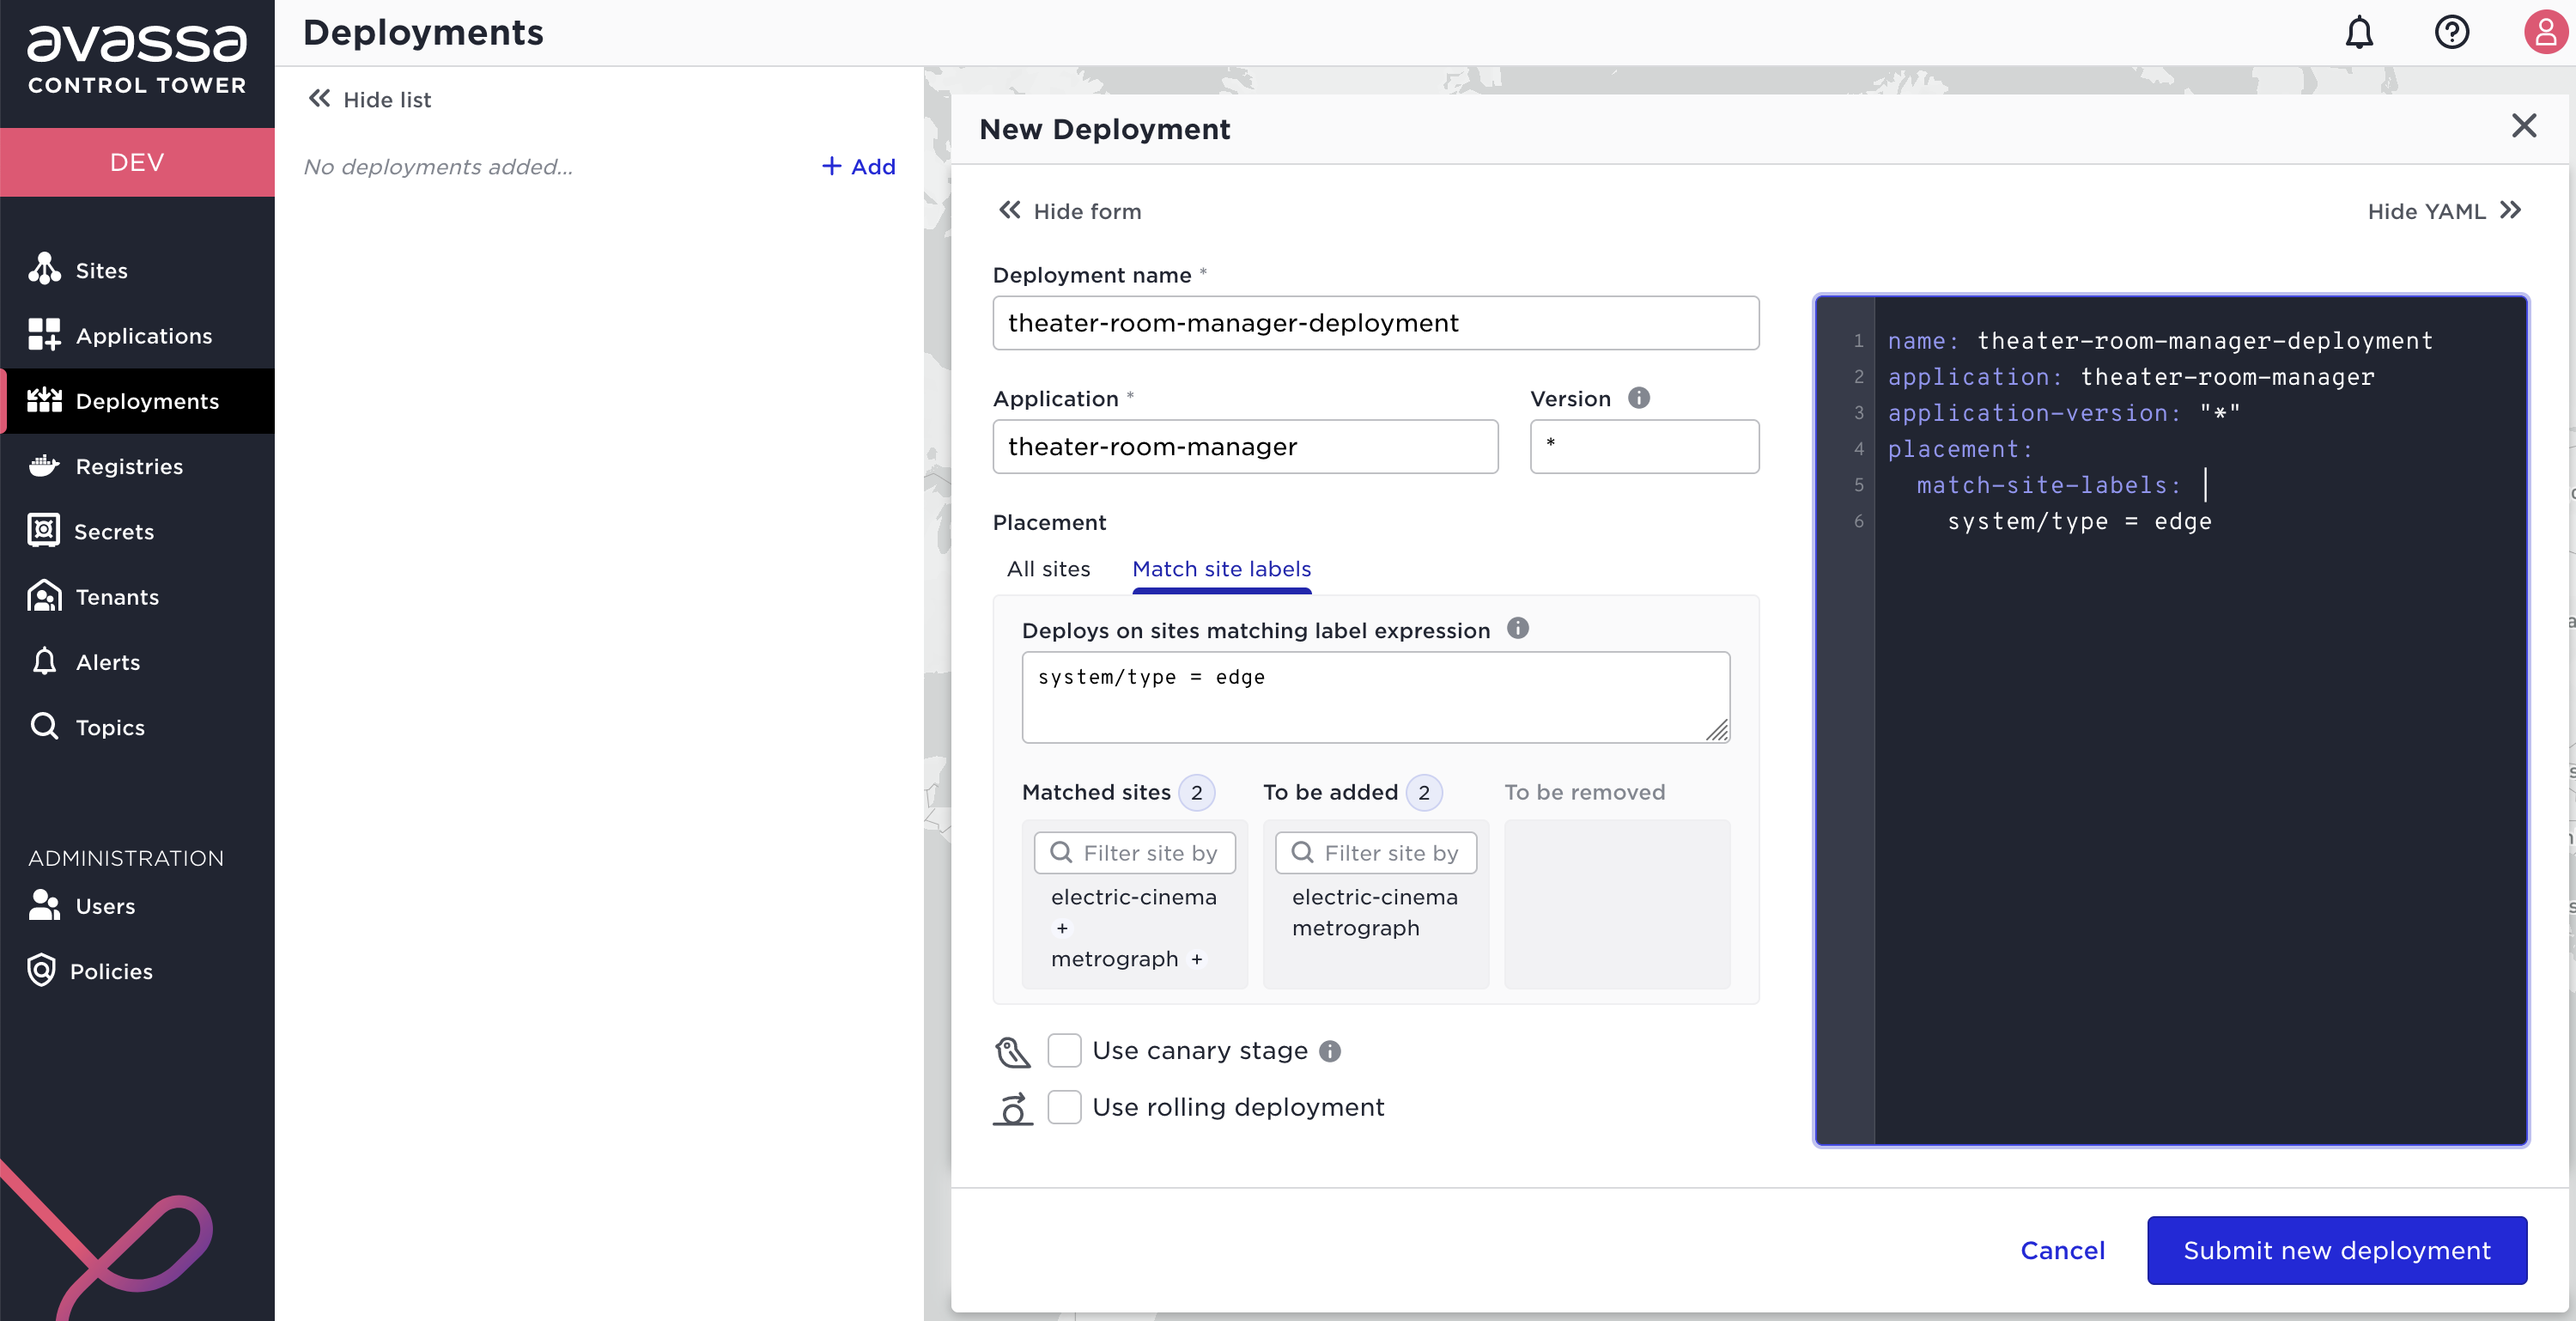The image size is (2576, 1321).
Task: Open Tenants in the sidebar menu
Action: coord(137,596)
